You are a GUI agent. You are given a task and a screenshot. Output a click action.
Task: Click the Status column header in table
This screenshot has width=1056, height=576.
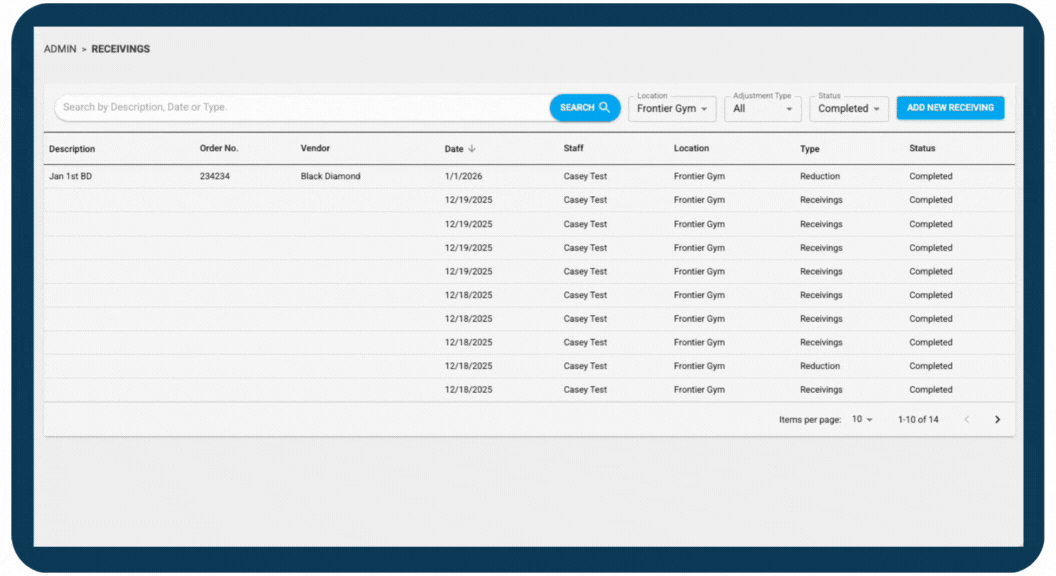[x=922, y=149]
